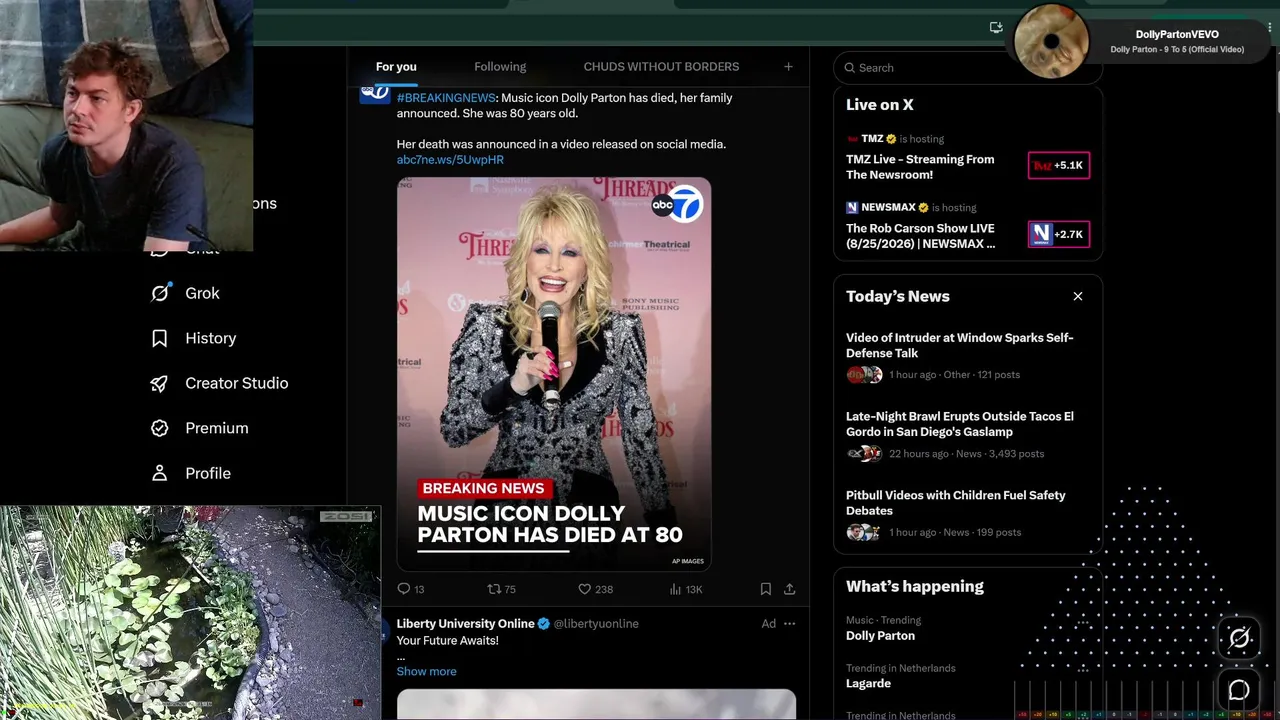Image resolution: width=1280 pixels, height=720 pixels.
Task: Click the @libertyuonline handle
Action: [x=596, y=624]
